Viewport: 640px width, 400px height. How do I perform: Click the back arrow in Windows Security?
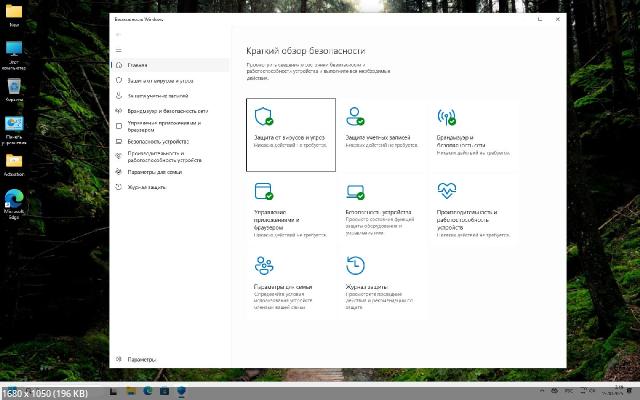119,34
